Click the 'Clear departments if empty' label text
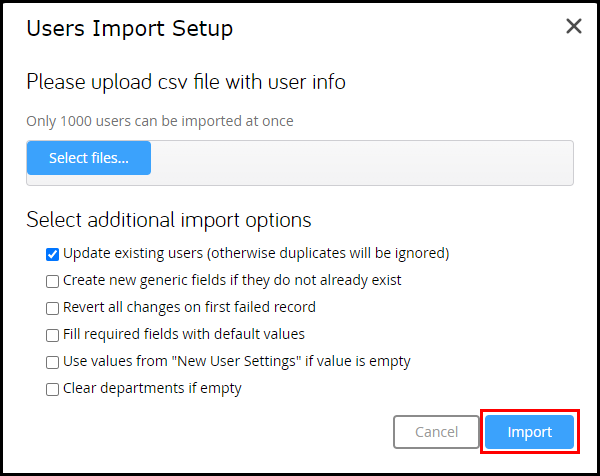Image resolution: width=600 pixels, height=476 pixels. pyautogui.click(x=152, y=388)
